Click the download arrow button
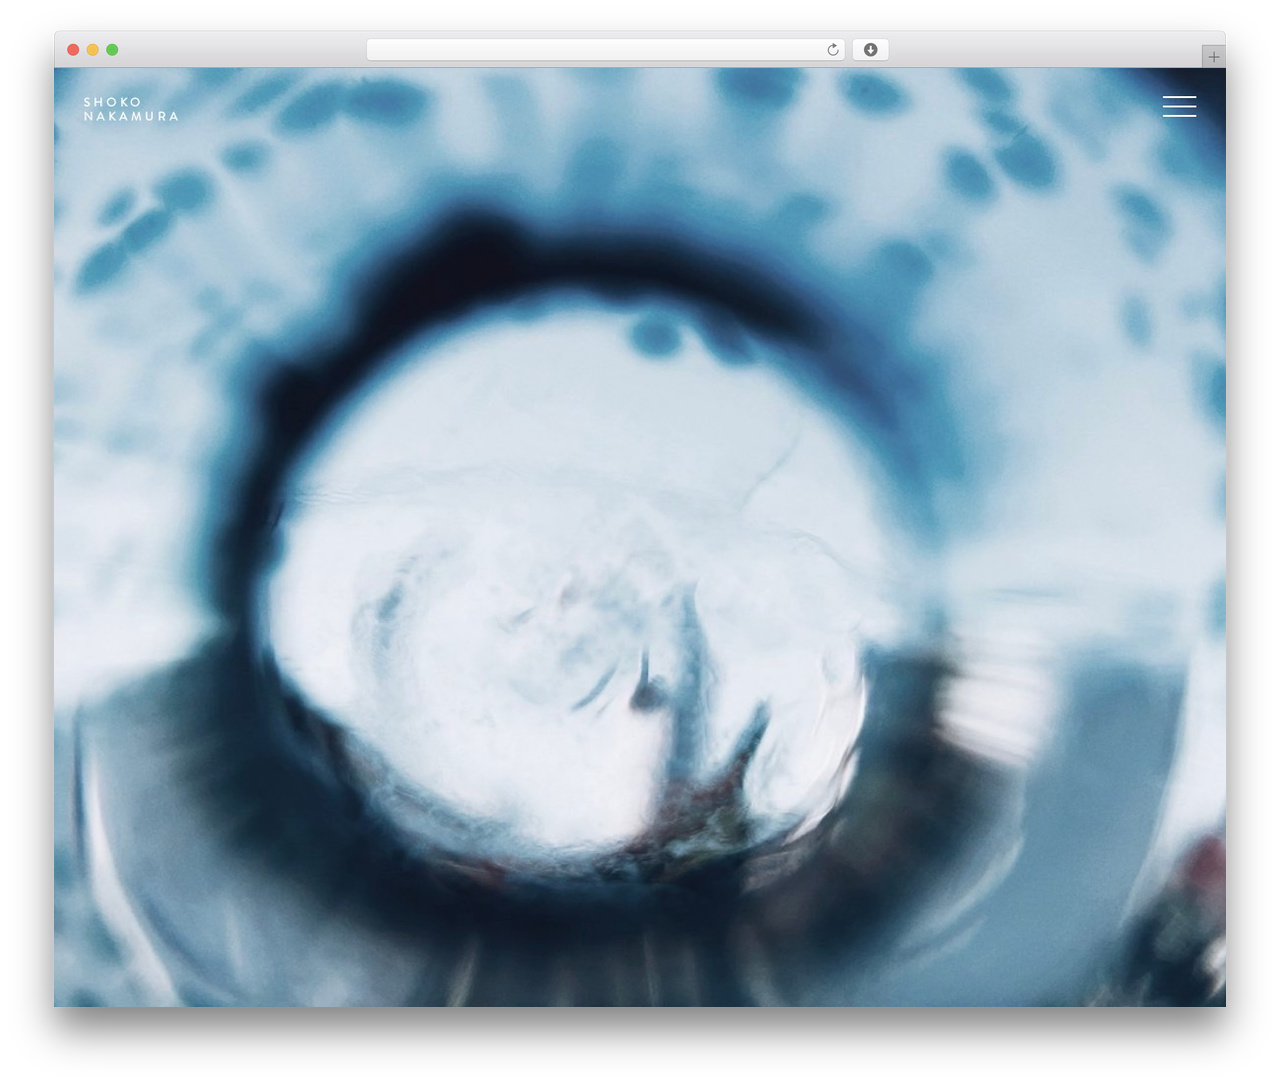Image resolution: width=1280 pixels, height=1084 pixels. [870, 50]
